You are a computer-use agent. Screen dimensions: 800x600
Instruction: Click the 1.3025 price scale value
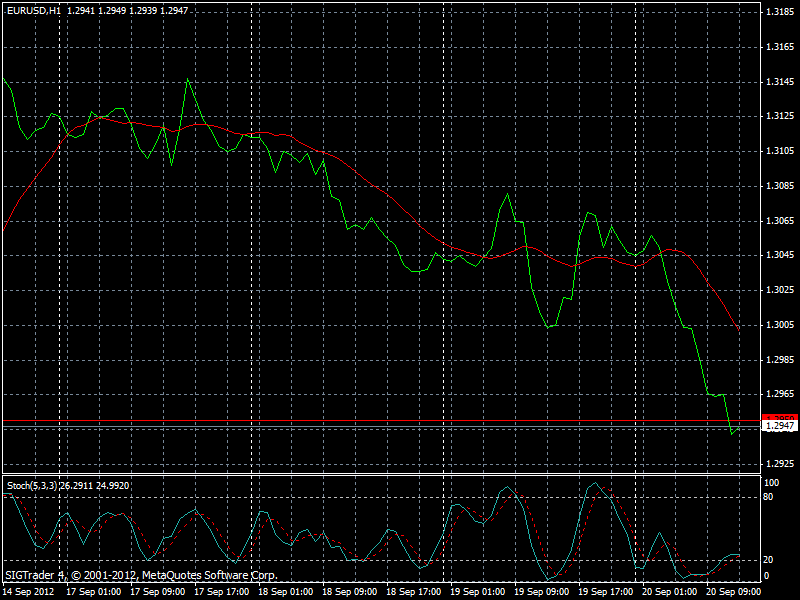pos(780,290)
